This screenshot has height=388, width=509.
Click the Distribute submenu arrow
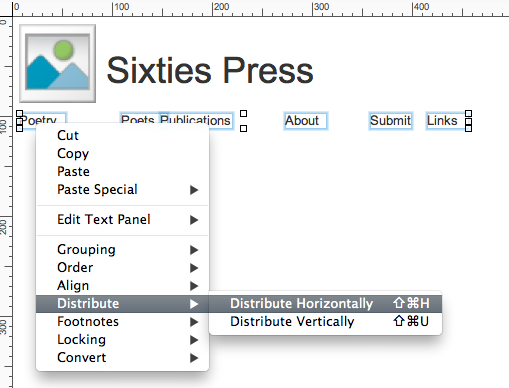(x=194, y=304)
